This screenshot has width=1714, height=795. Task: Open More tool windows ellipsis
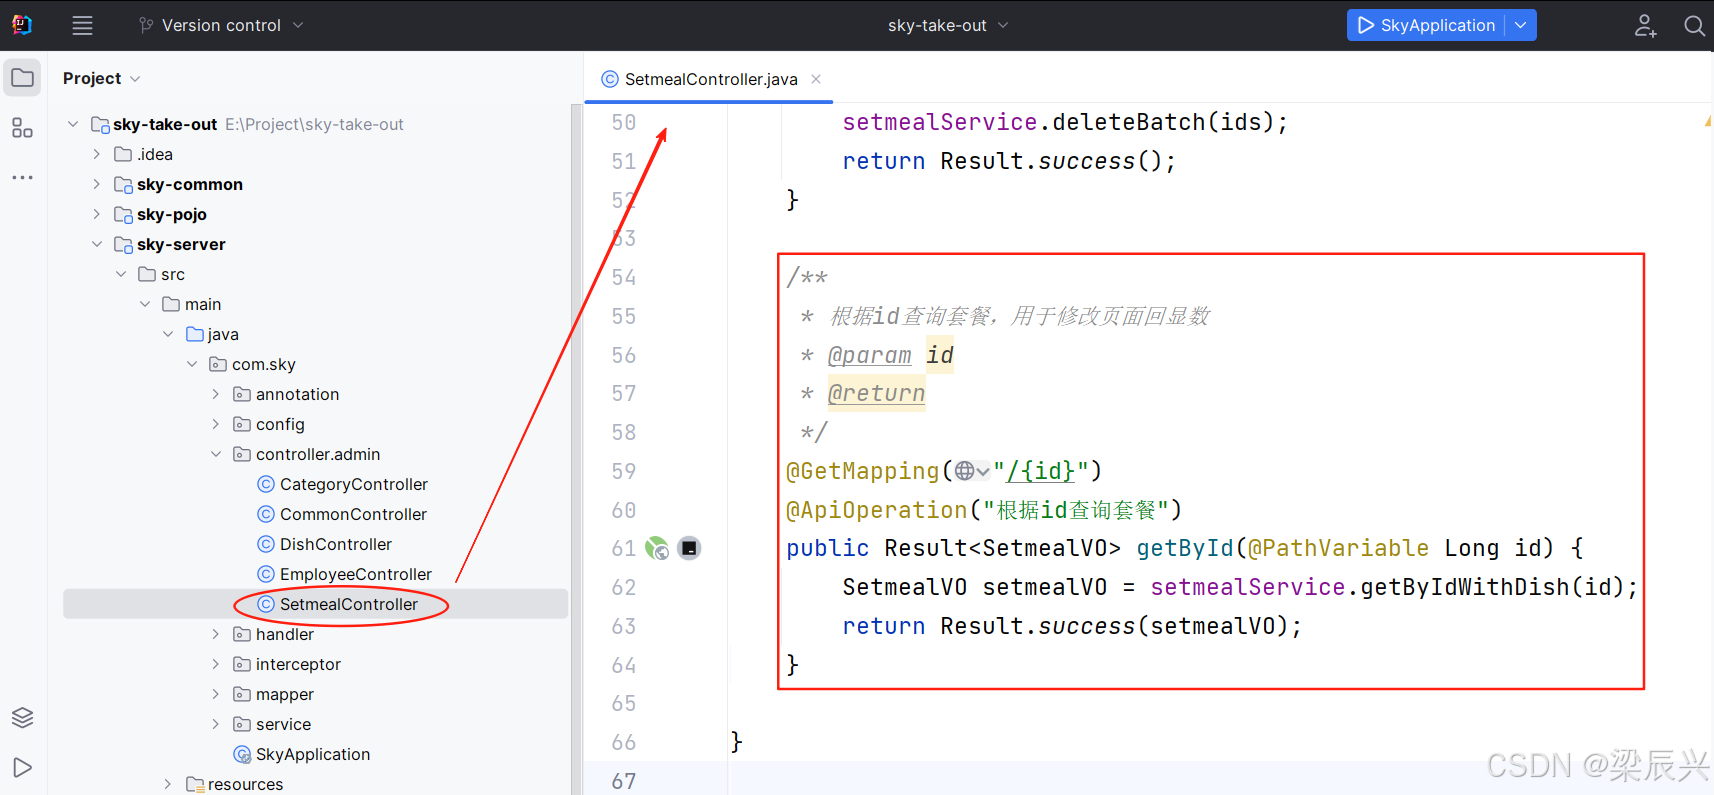pyautogui.click(x=22, y=177)
